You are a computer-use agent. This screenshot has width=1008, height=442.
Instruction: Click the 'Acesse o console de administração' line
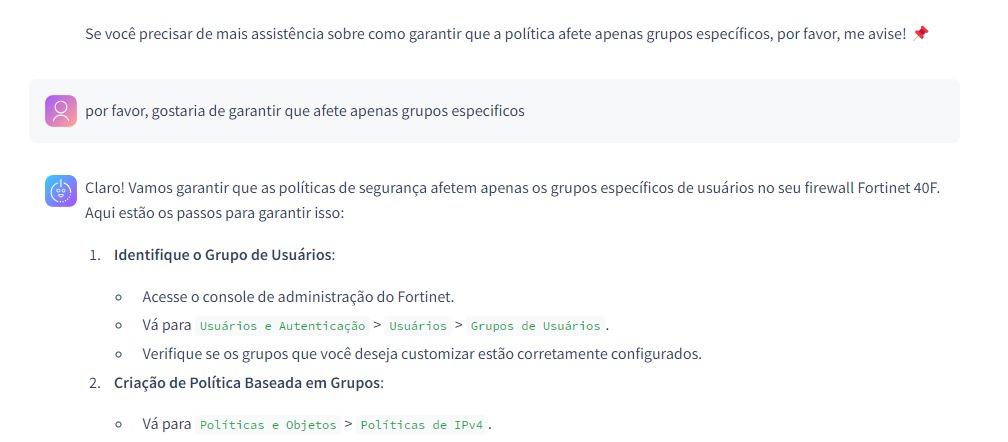pos(298,297)
